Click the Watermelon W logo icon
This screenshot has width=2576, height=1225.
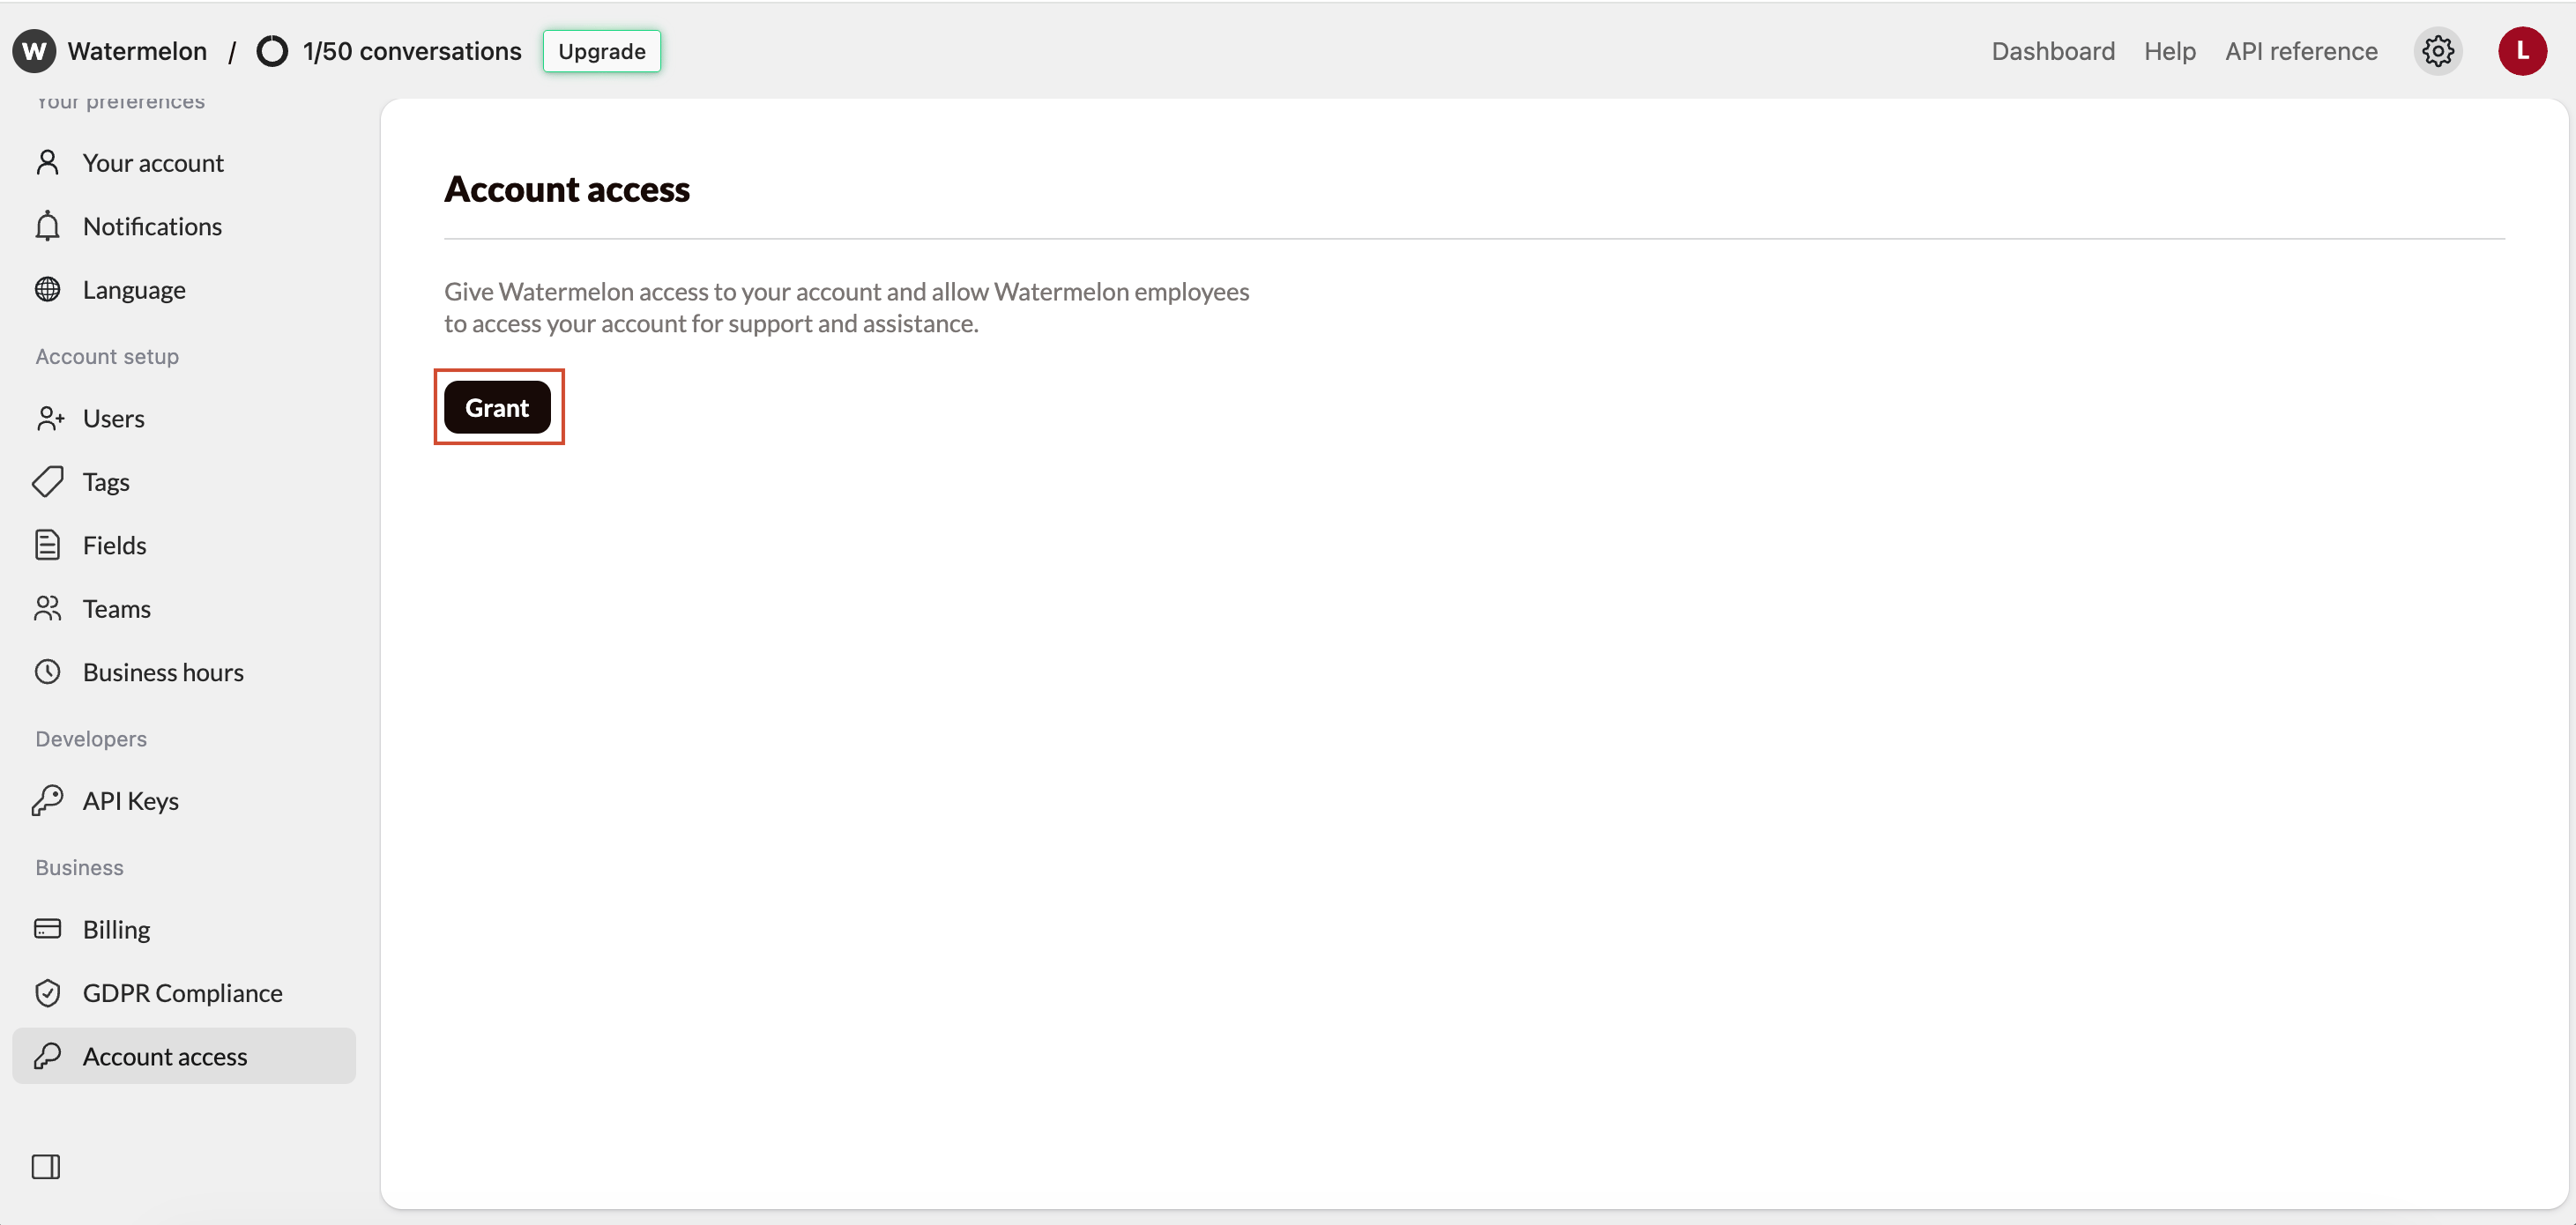point(34,51)
